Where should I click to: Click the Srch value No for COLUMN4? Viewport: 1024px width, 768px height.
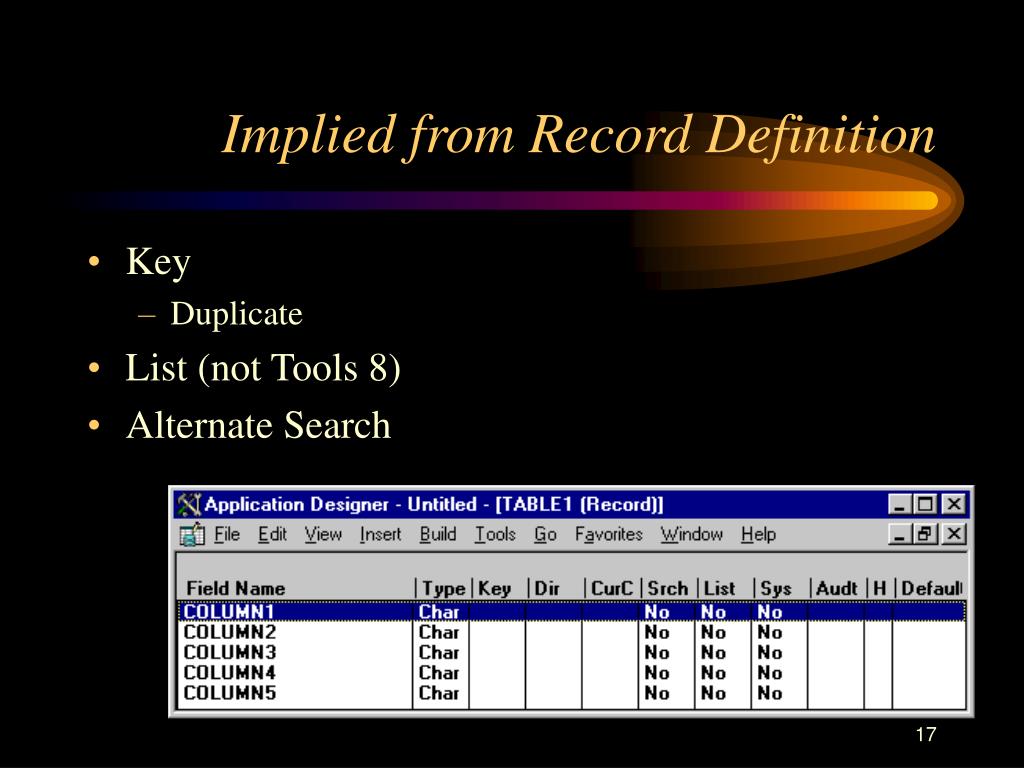click(x=656, y=673)
